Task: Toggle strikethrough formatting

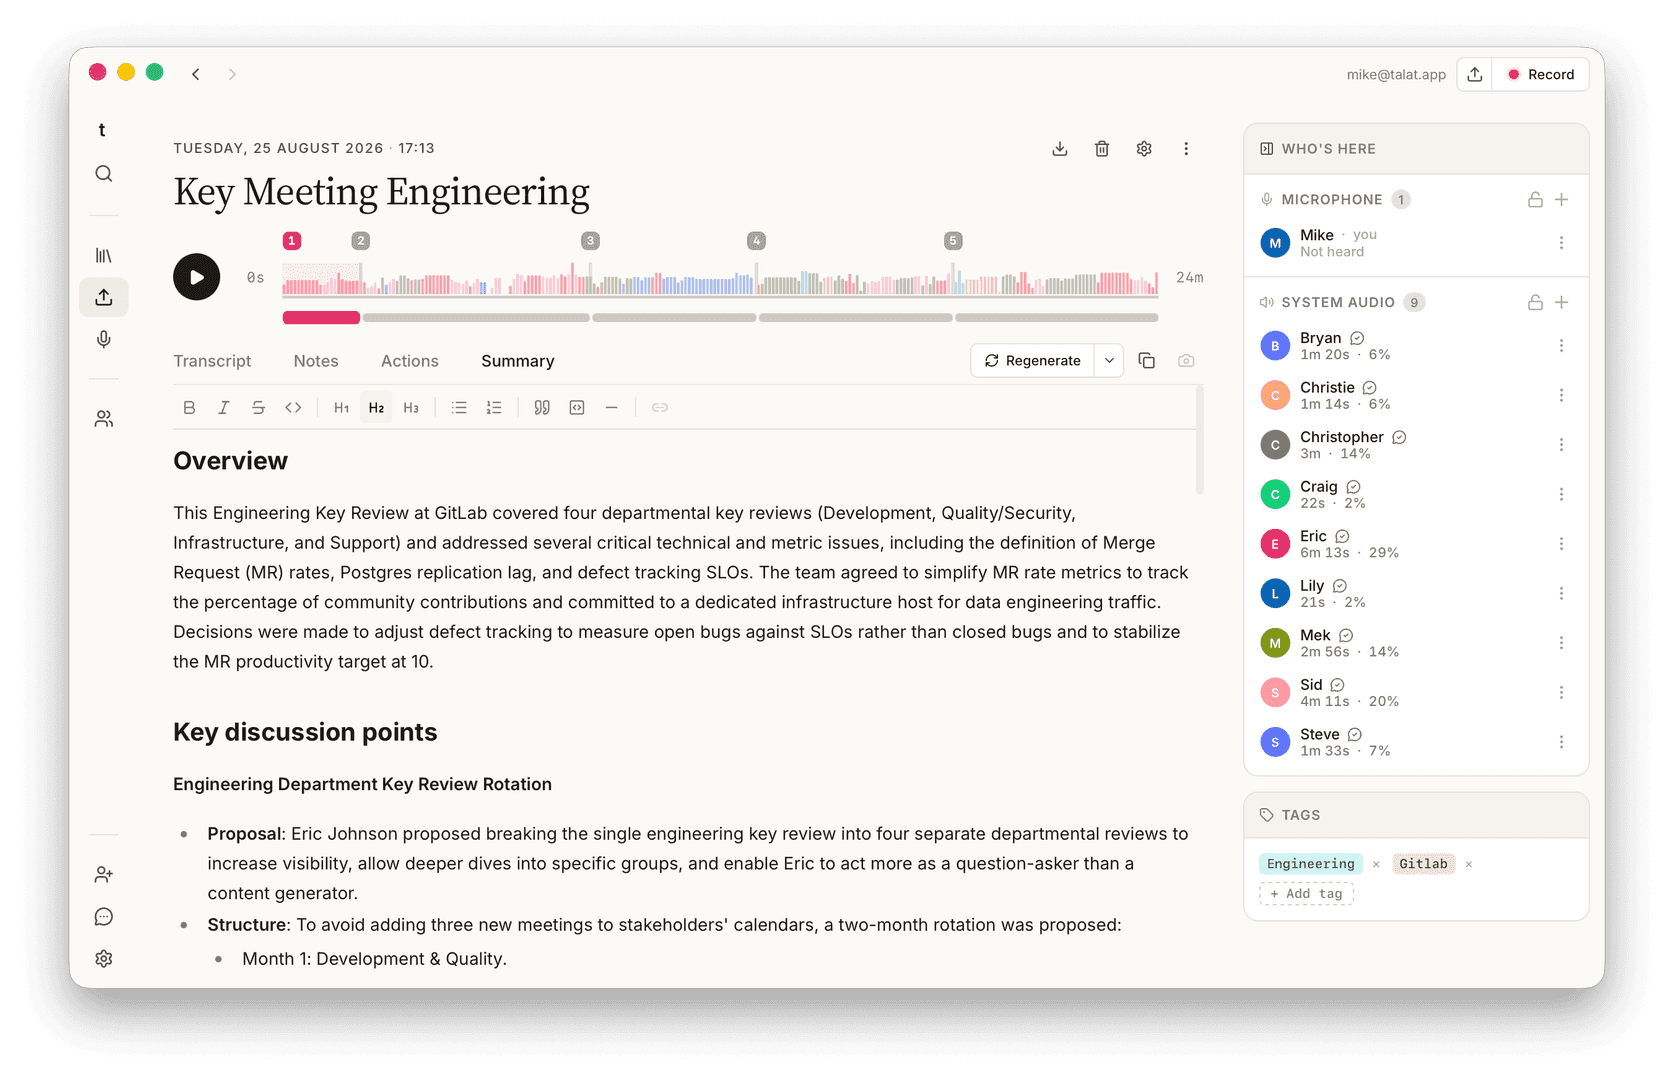Action: 258,408
